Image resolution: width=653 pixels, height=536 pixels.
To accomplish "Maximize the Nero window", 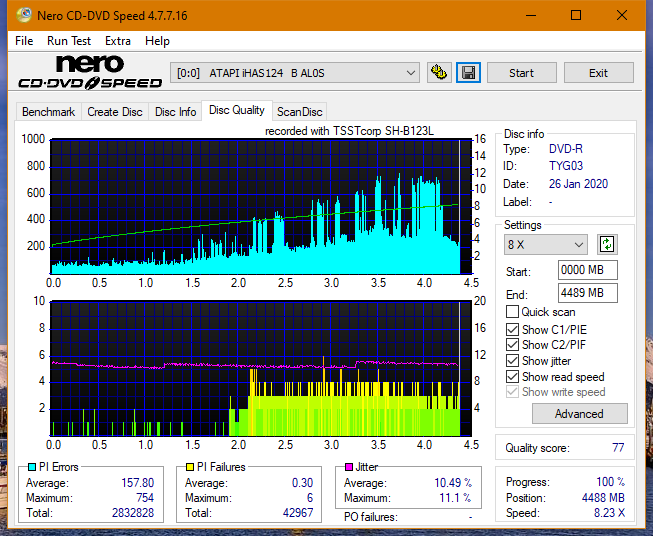I will tap(576, 15).
